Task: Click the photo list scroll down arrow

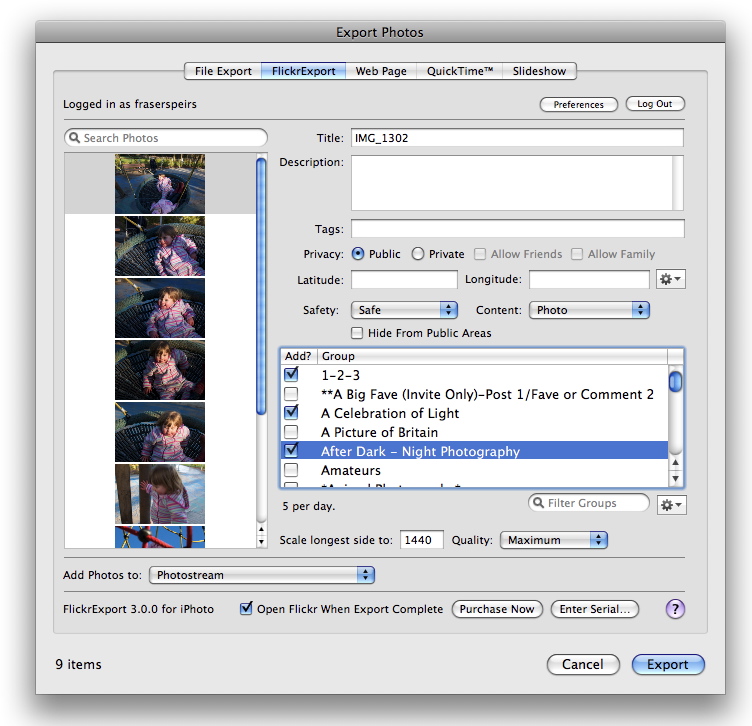Action: tap(261, 542)
